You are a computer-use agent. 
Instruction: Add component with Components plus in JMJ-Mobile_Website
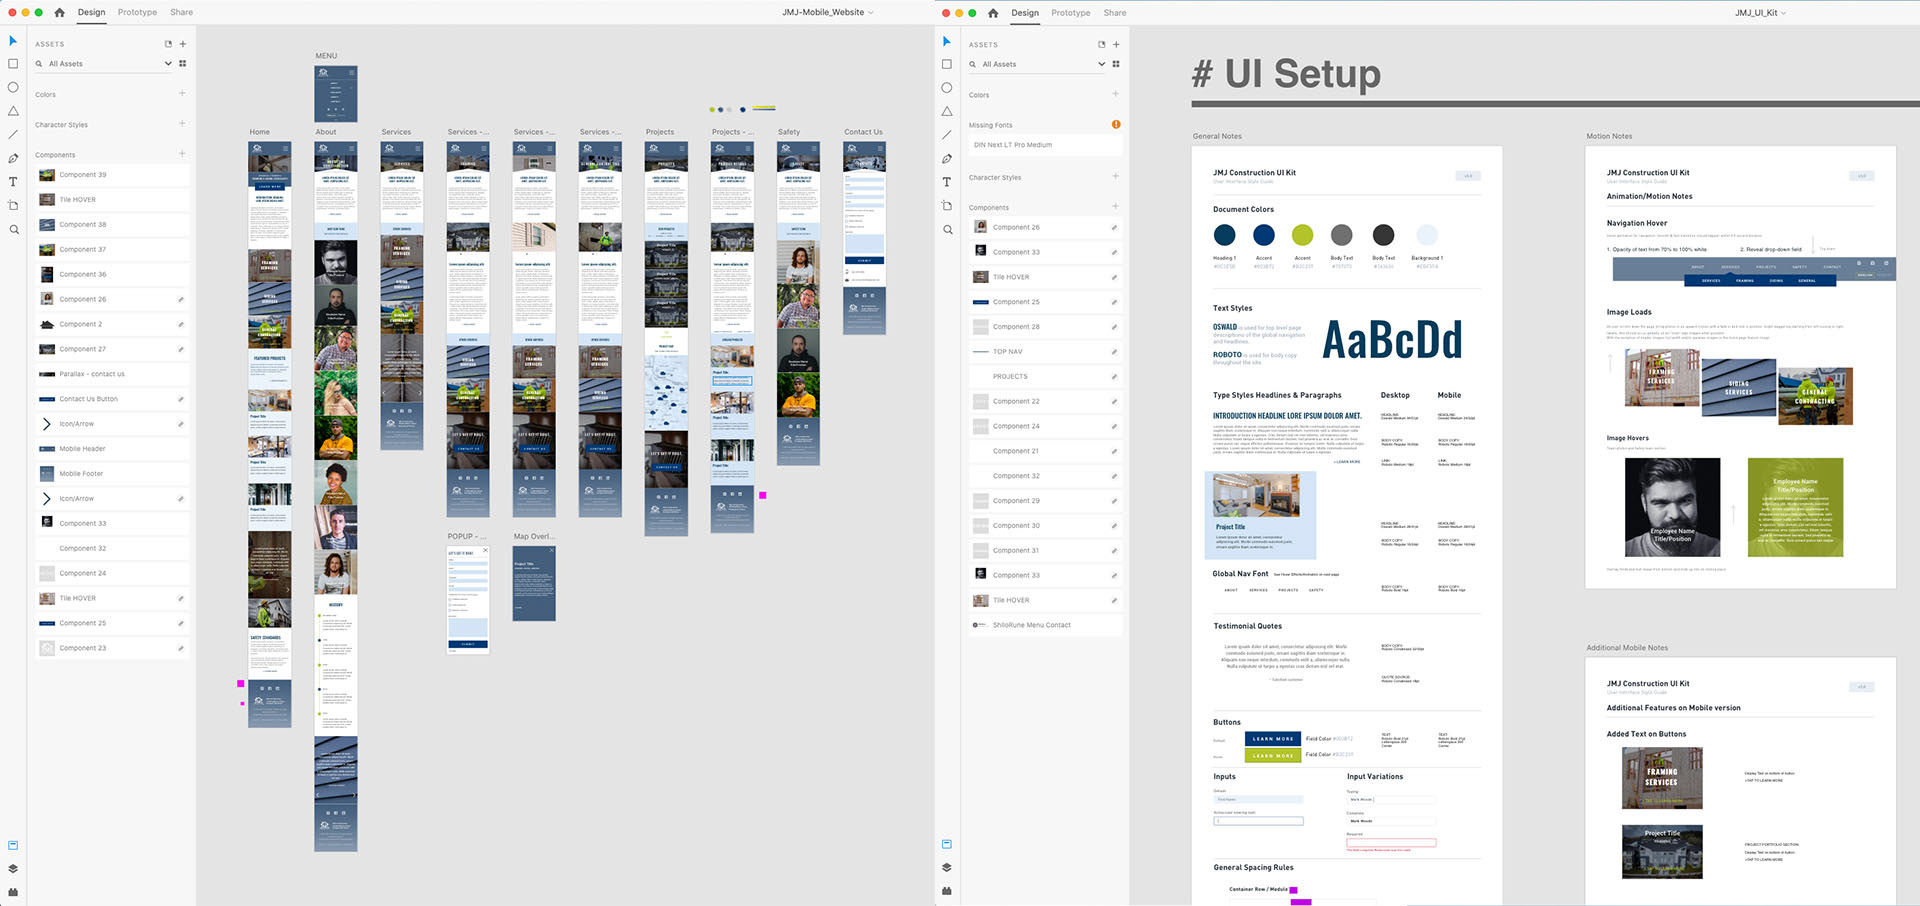[182, 154]
